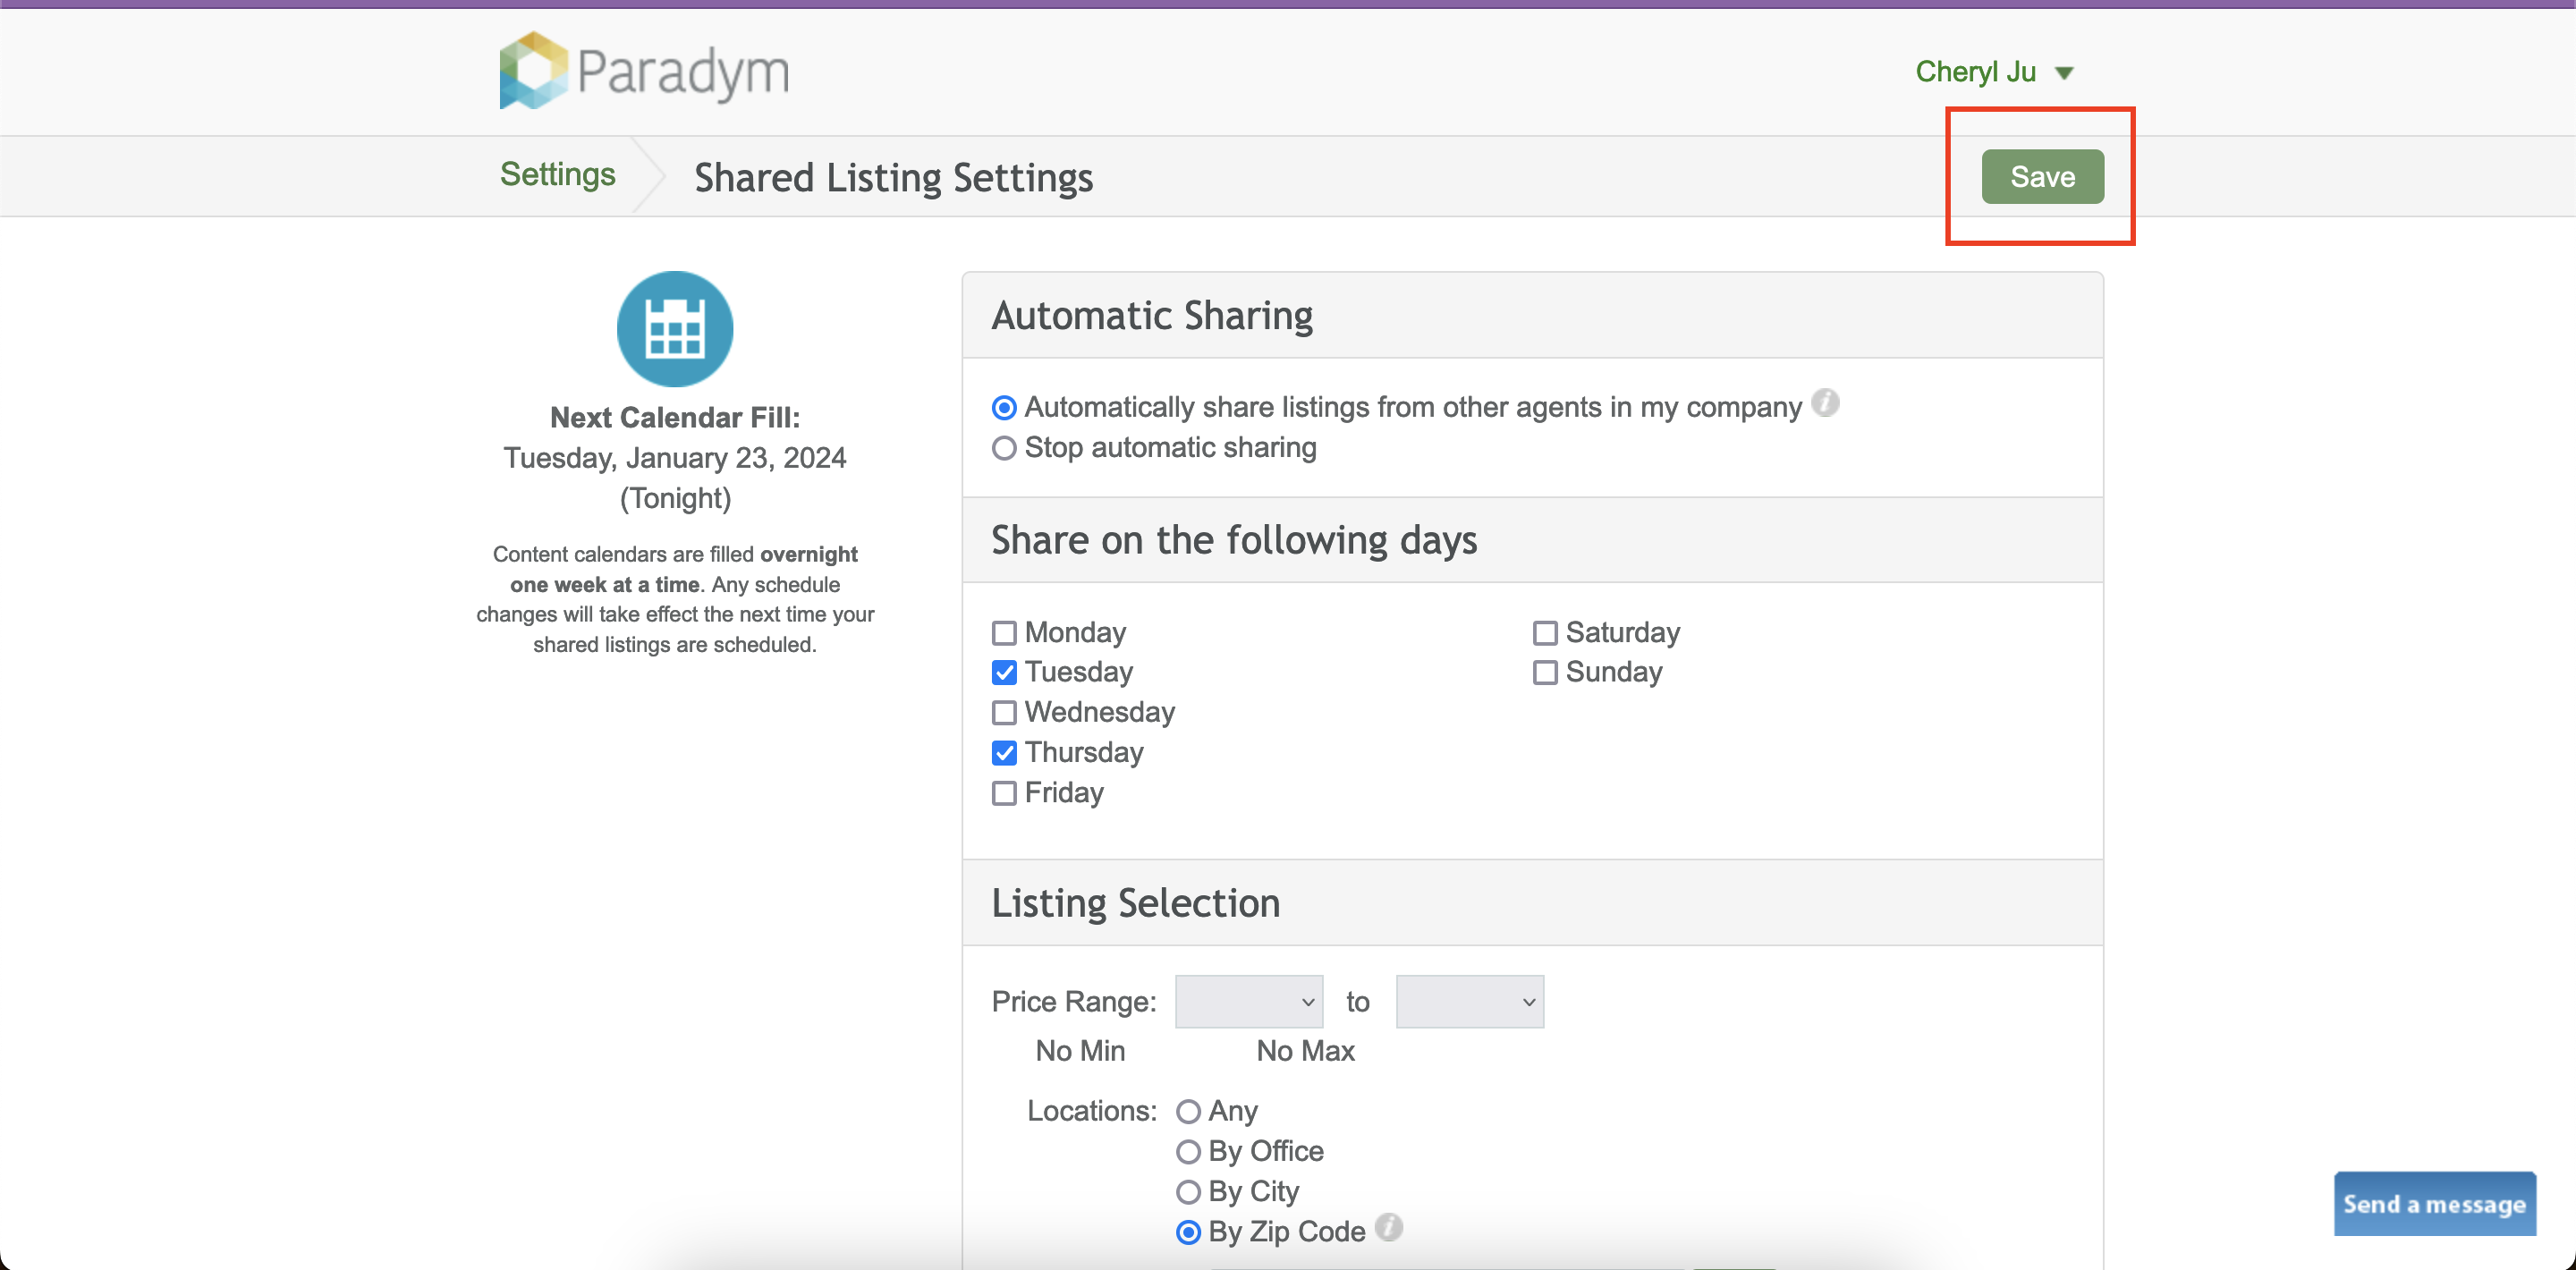Enable sharing on Sunday
The width and height of the screenshot is (2576, 1270).
coord(1545,673)
